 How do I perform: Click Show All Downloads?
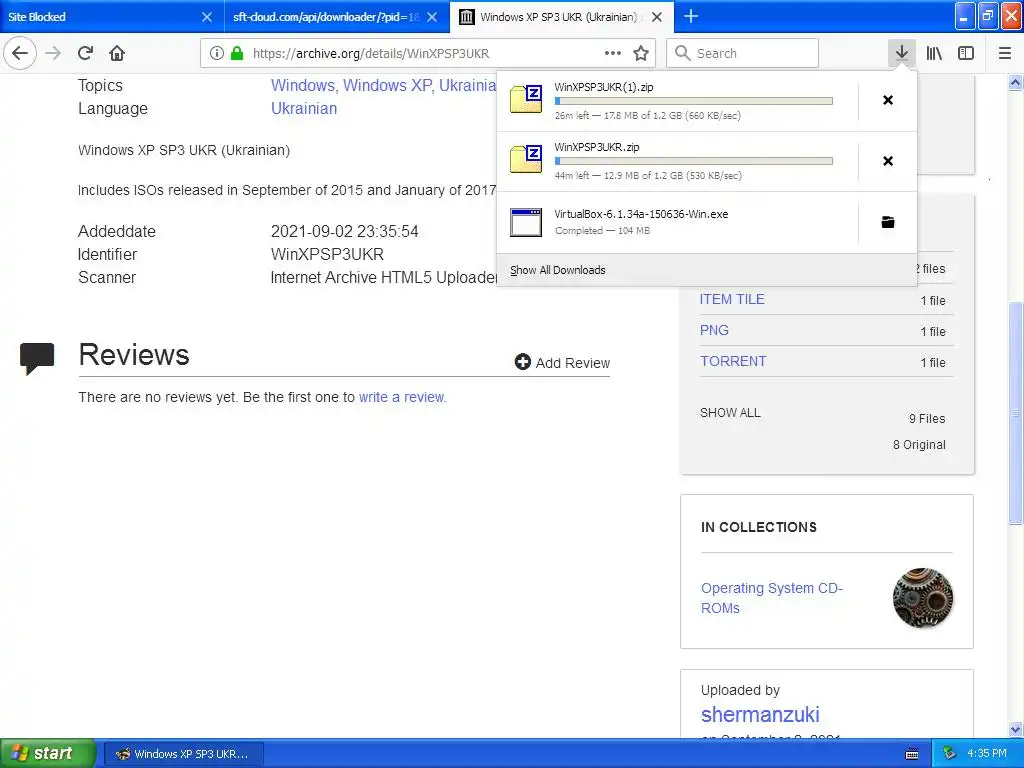[x=558, y=270]
